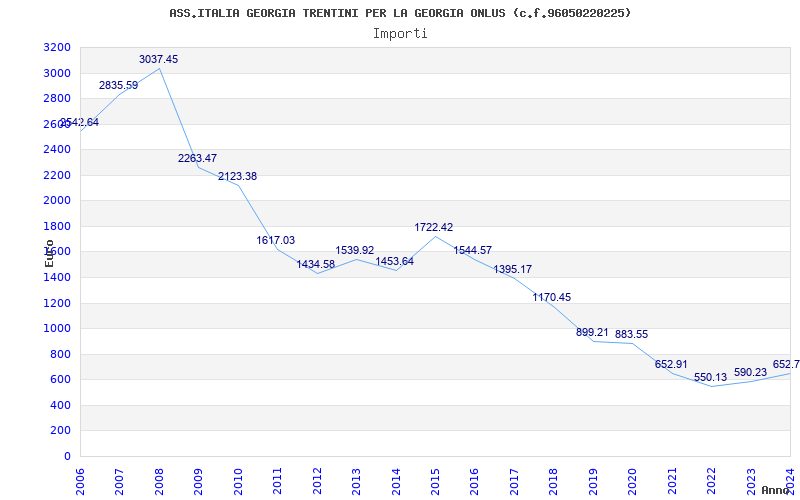
Task: Click x-axis year label 2012
Action: [x=317, y=482]
